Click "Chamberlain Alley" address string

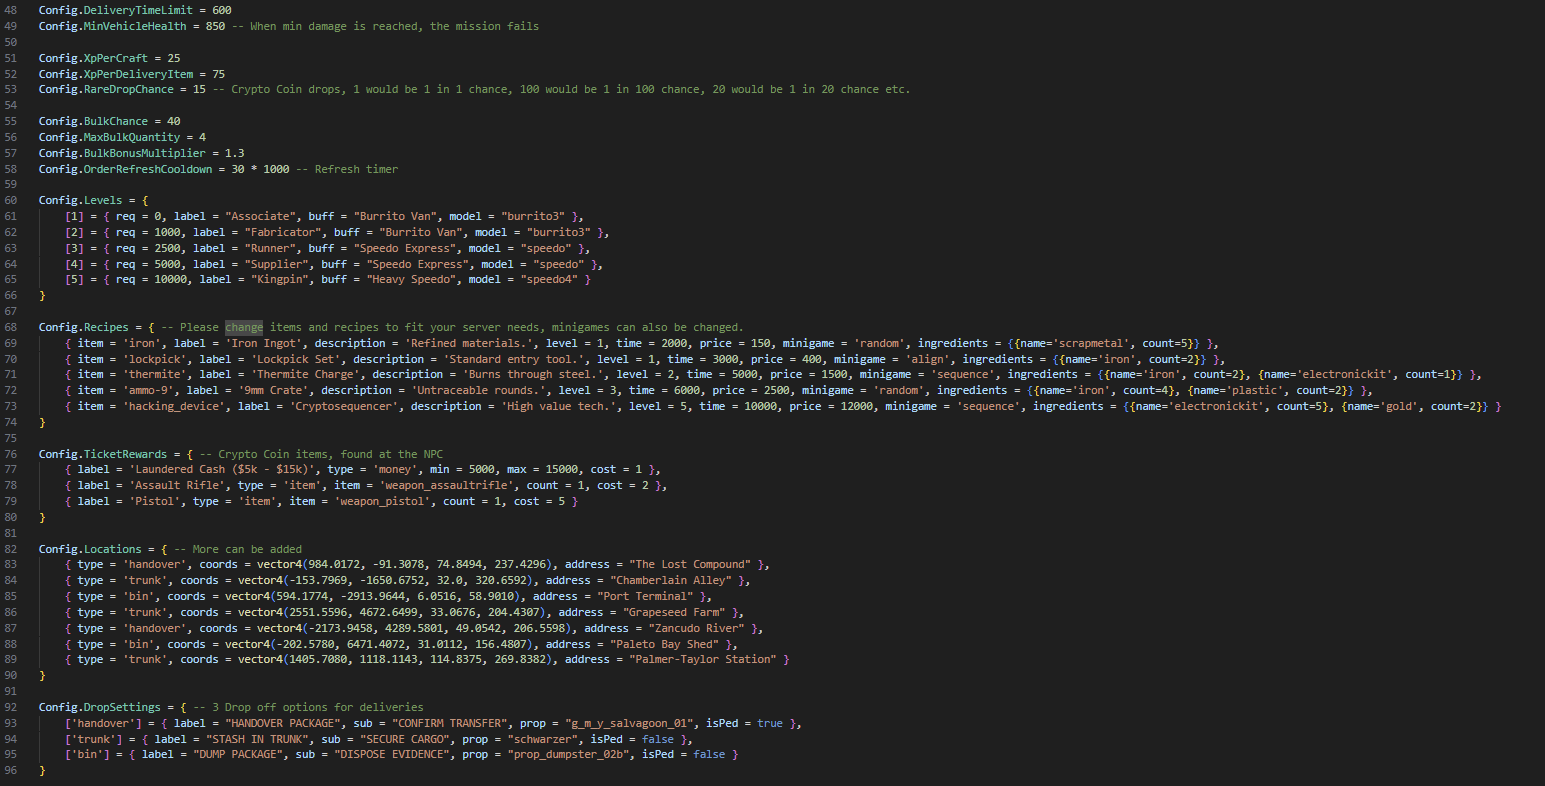pyautogui.click(x=670, y=580)
